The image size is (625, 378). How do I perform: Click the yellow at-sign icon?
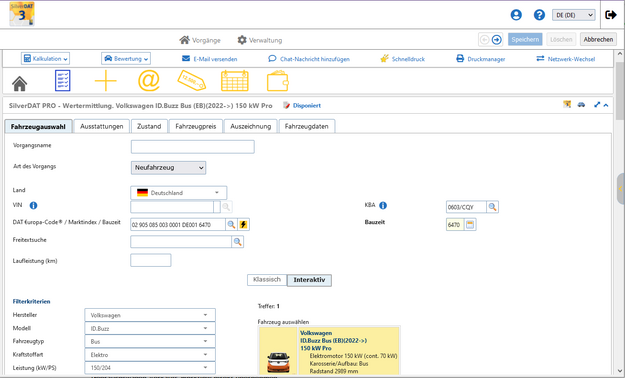149,81
